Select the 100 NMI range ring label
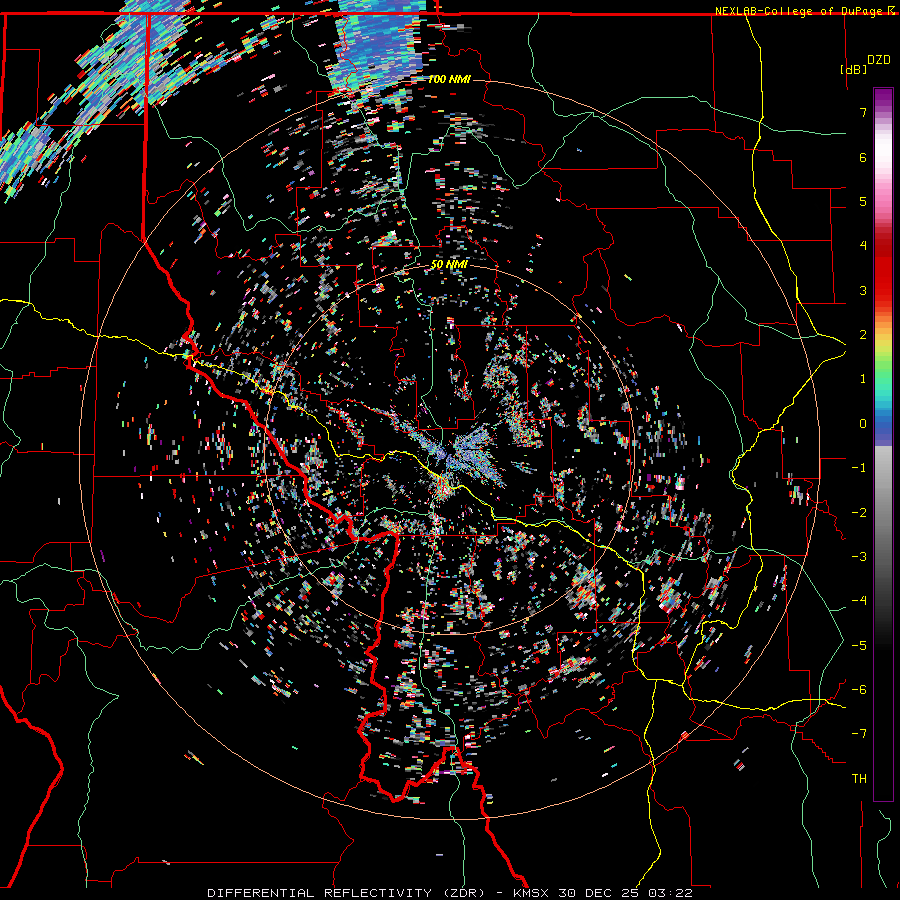This screenshot has height=900, width=900. 449,79
